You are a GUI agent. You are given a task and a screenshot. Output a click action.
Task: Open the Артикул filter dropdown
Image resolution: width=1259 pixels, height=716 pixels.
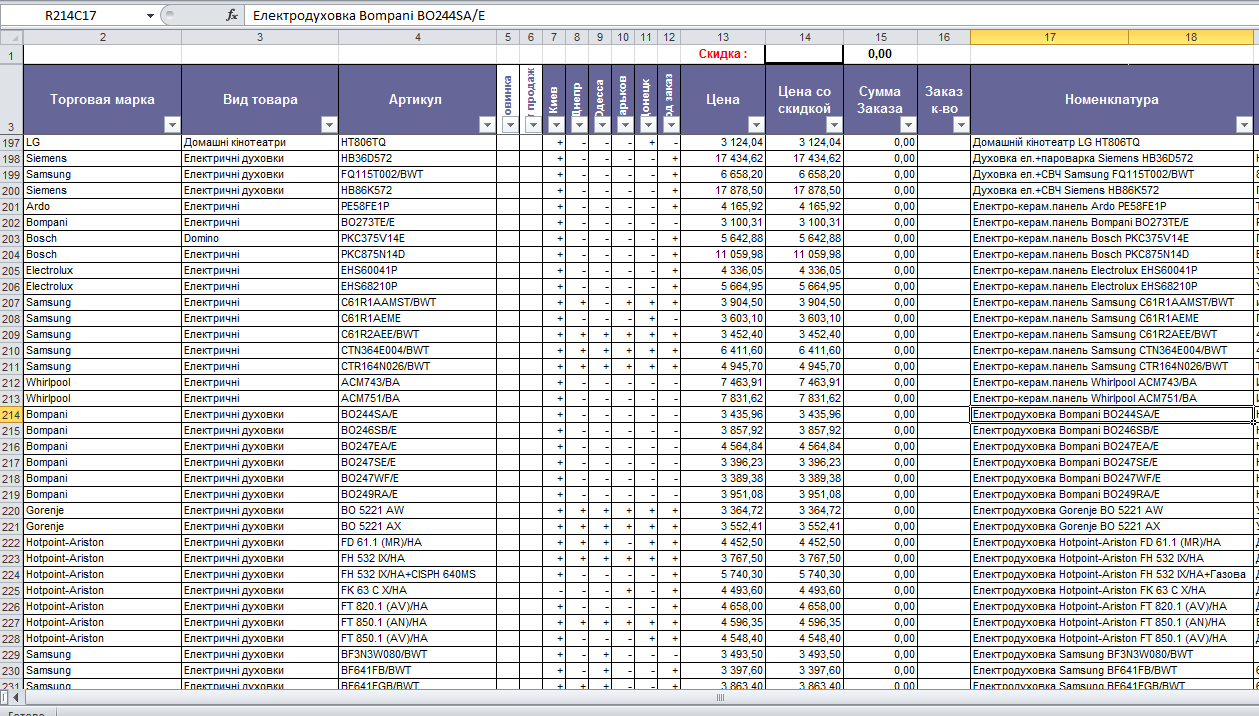[487, 125]
